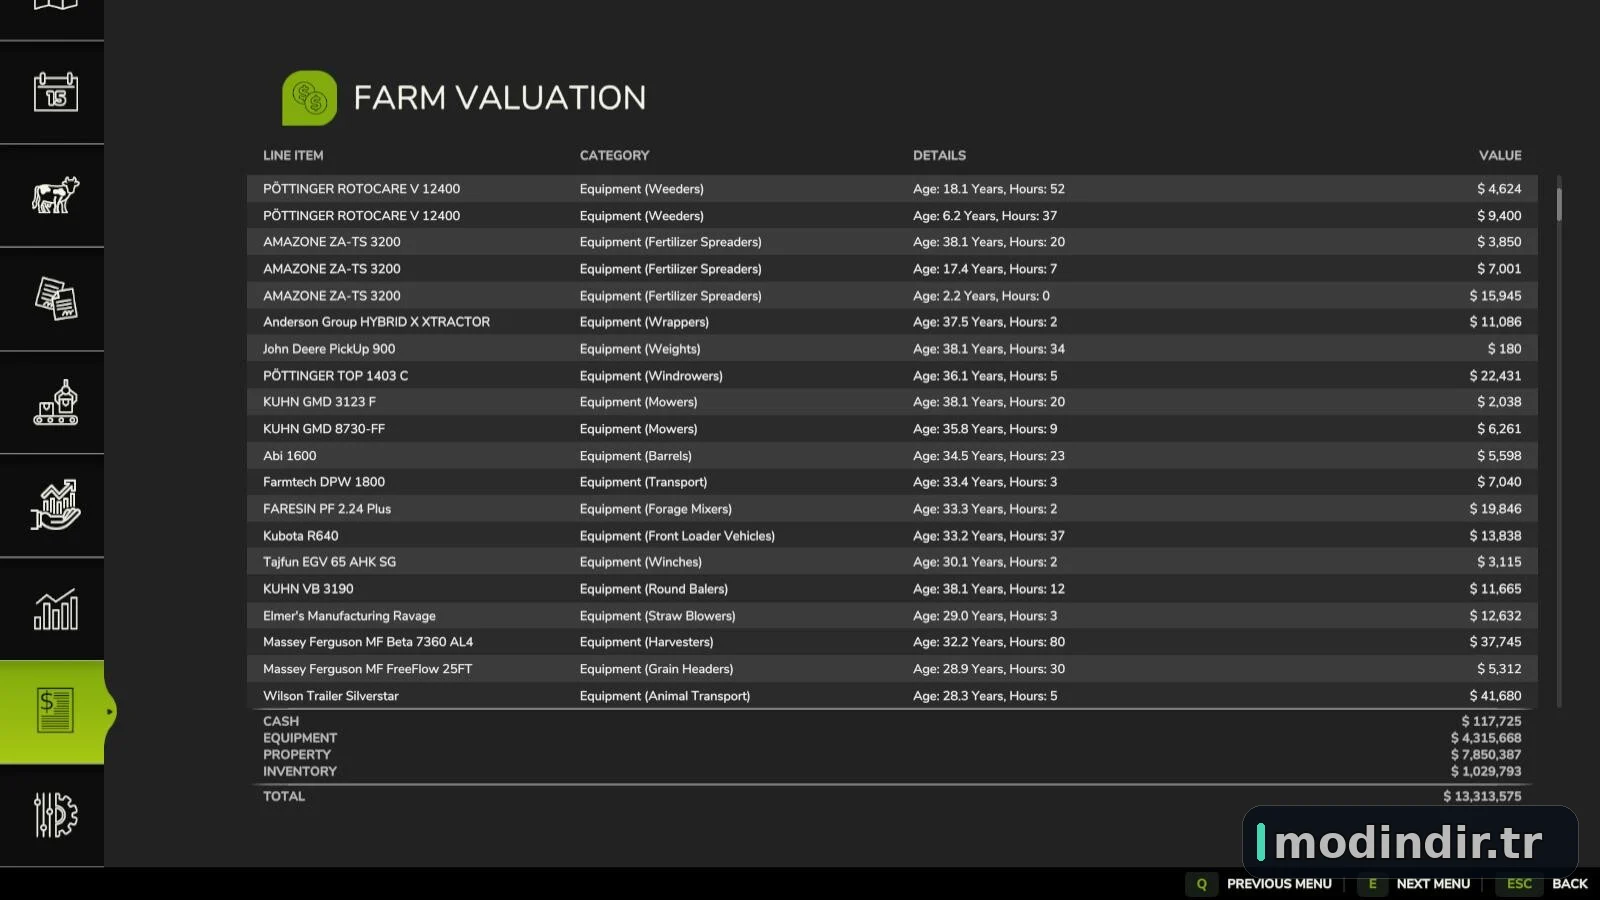Click the Q key for Previous Menu
Image resolution: width=1600 pixels, height=900 pixels.
[x=1201, y=884]
